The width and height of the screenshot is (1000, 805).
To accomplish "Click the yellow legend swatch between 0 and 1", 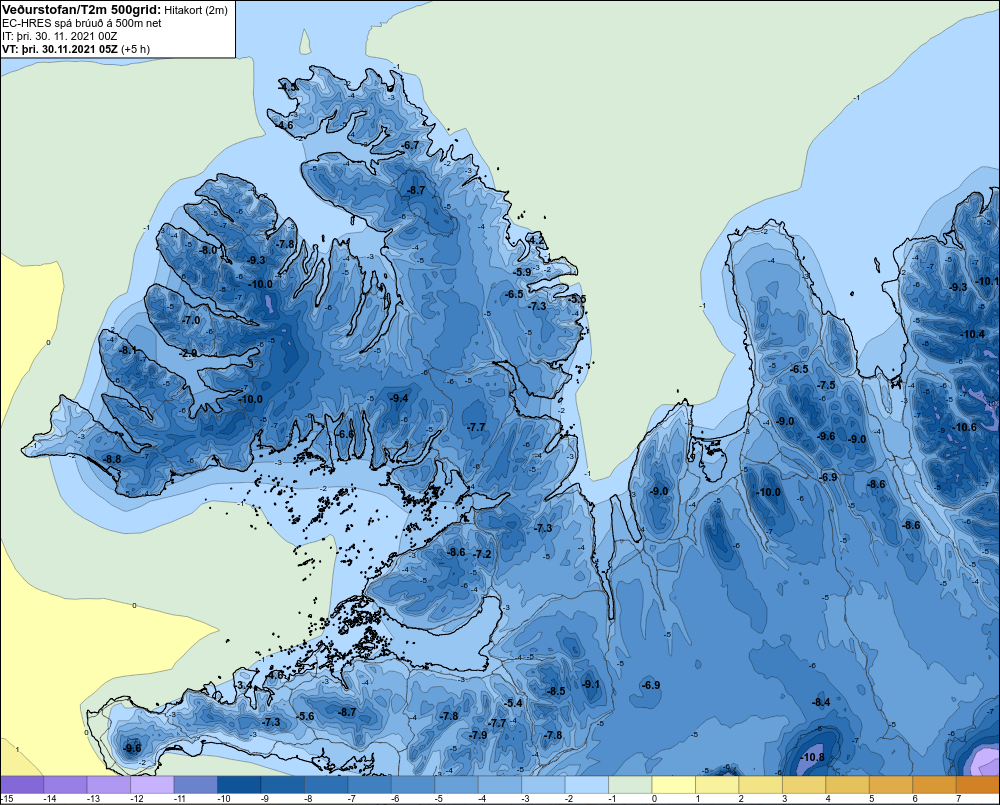I will click(x=674, y=785).
